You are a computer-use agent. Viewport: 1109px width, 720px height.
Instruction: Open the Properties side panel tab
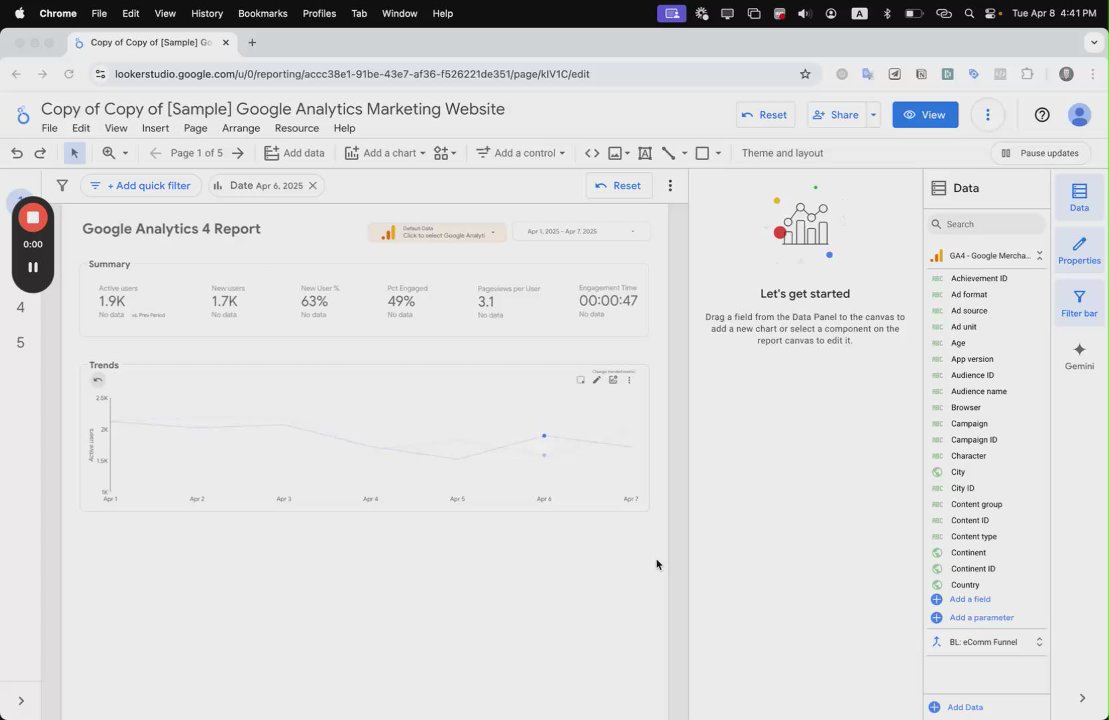1079,250
